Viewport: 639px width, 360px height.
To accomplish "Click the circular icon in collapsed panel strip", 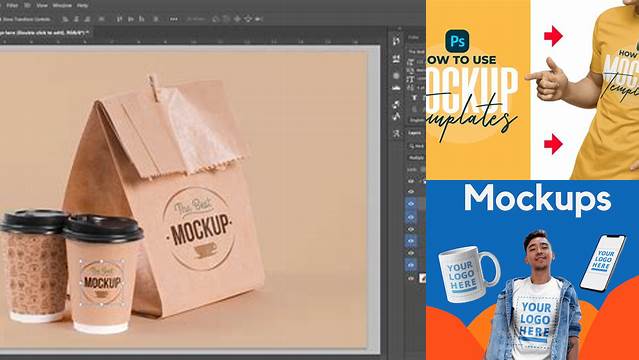I will [x=396, y=76].
